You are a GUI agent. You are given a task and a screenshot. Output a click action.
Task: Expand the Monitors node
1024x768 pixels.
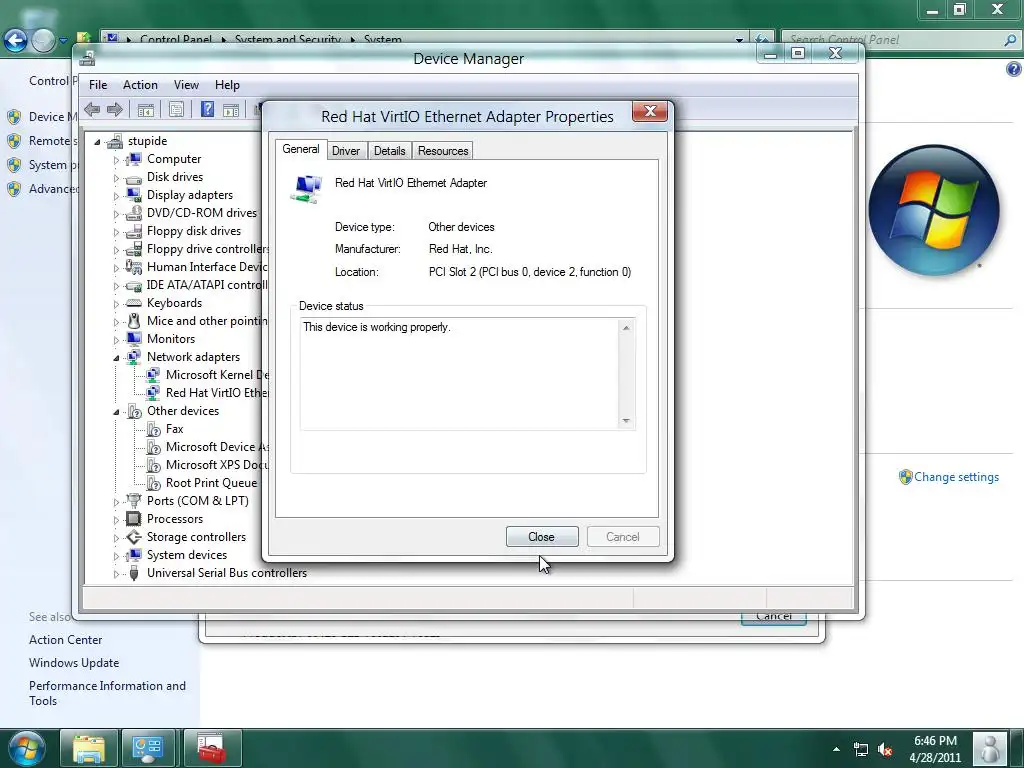(x=116, y=340)
